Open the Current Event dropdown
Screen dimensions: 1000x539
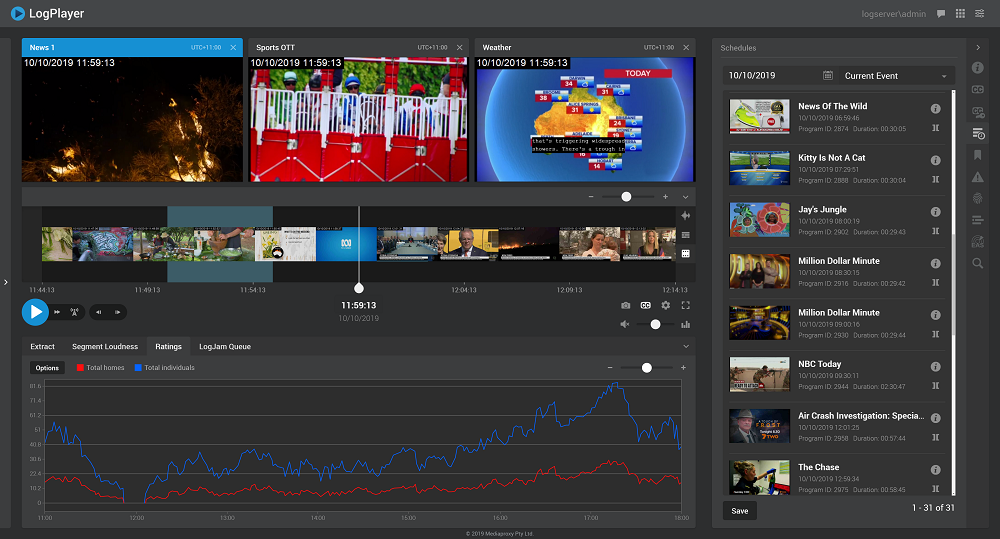(895, 75)
